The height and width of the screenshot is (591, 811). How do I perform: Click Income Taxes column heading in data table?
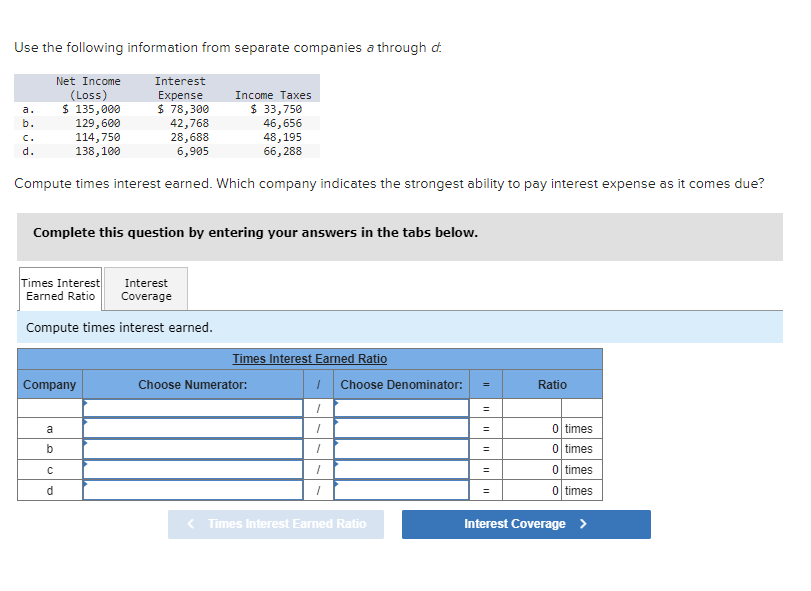click(273, 95)
